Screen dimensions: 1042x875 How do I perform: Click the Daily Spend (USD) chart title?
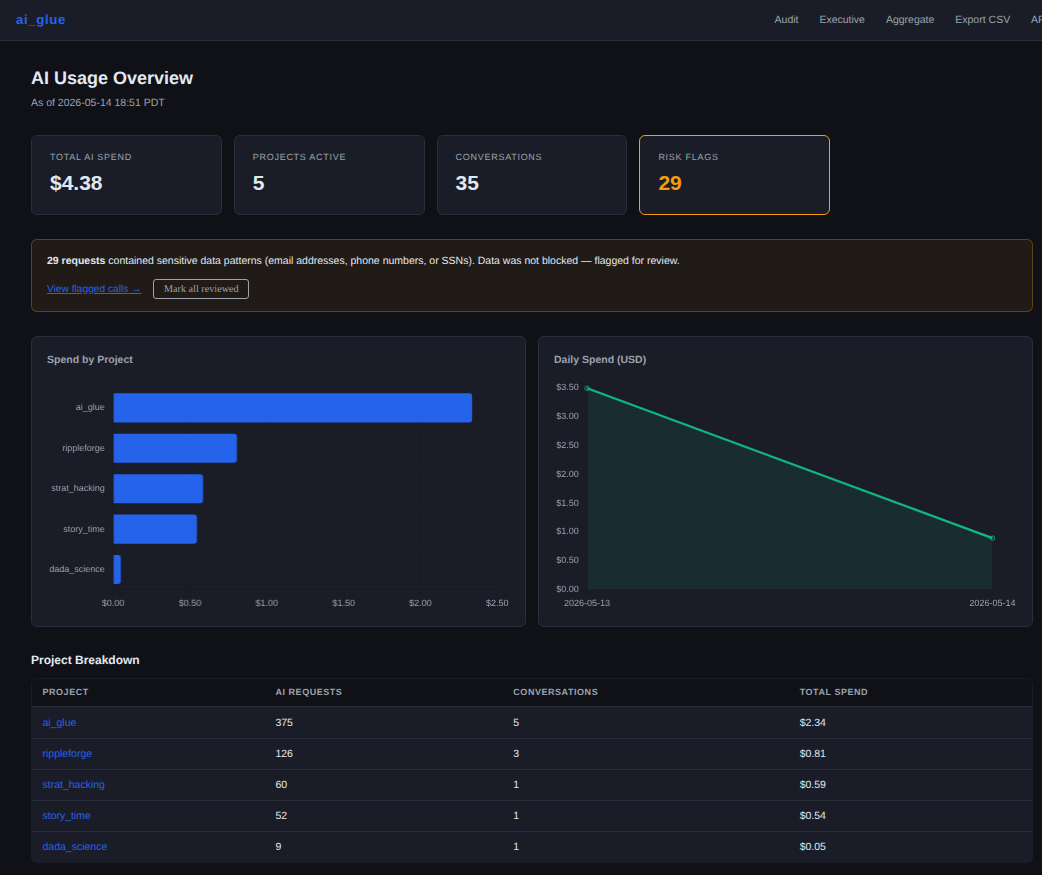click(x=600, y=359)
